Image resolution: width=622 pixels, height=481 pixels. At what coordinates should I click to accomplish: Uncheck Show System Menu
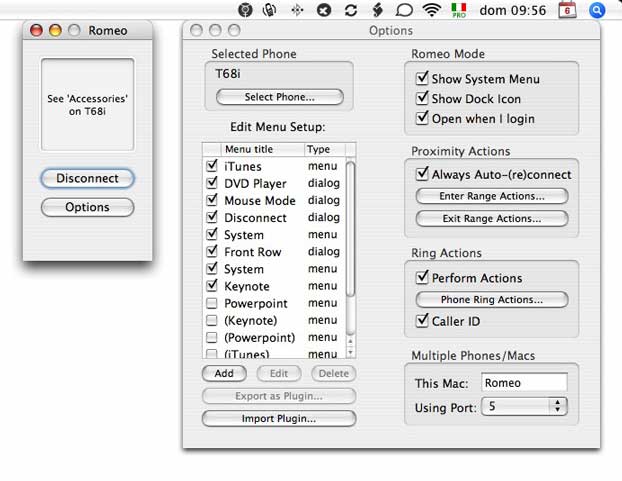(422, 79)
